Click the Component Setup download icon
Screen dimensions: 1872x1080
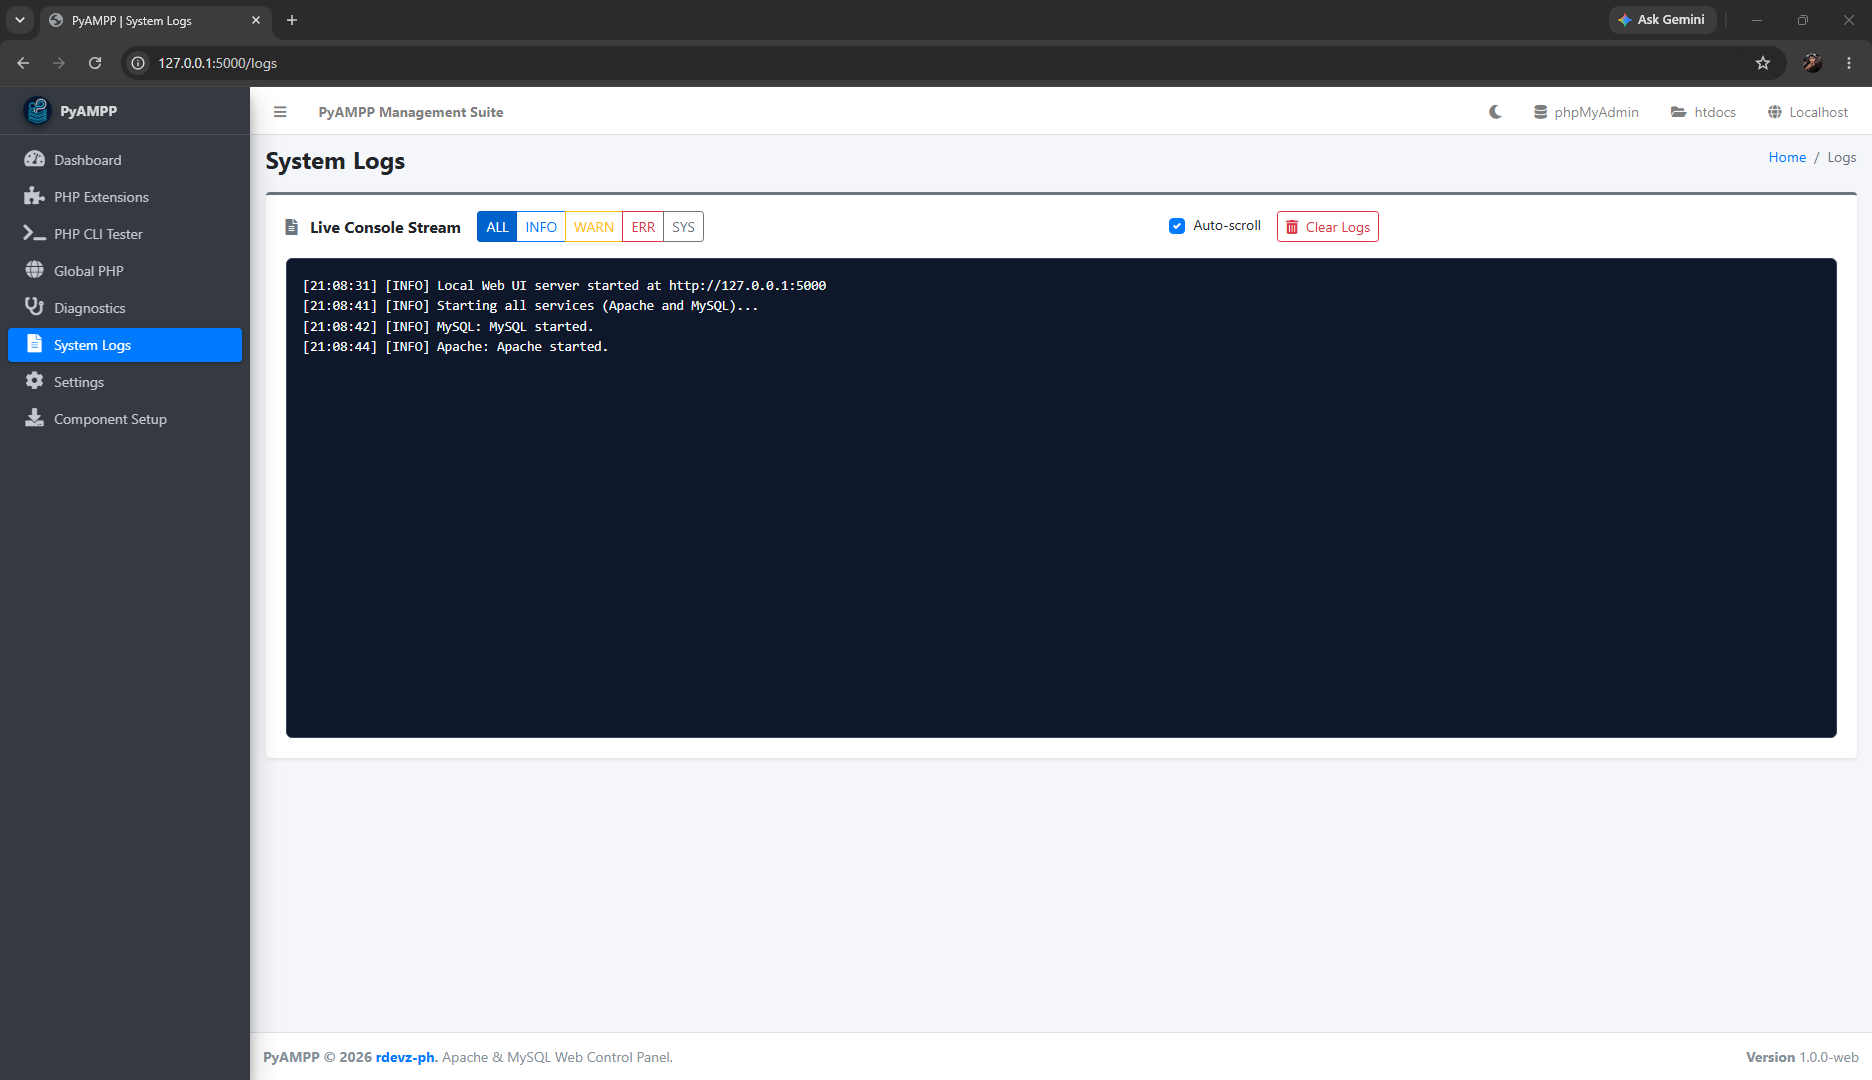tap(35, 418)
